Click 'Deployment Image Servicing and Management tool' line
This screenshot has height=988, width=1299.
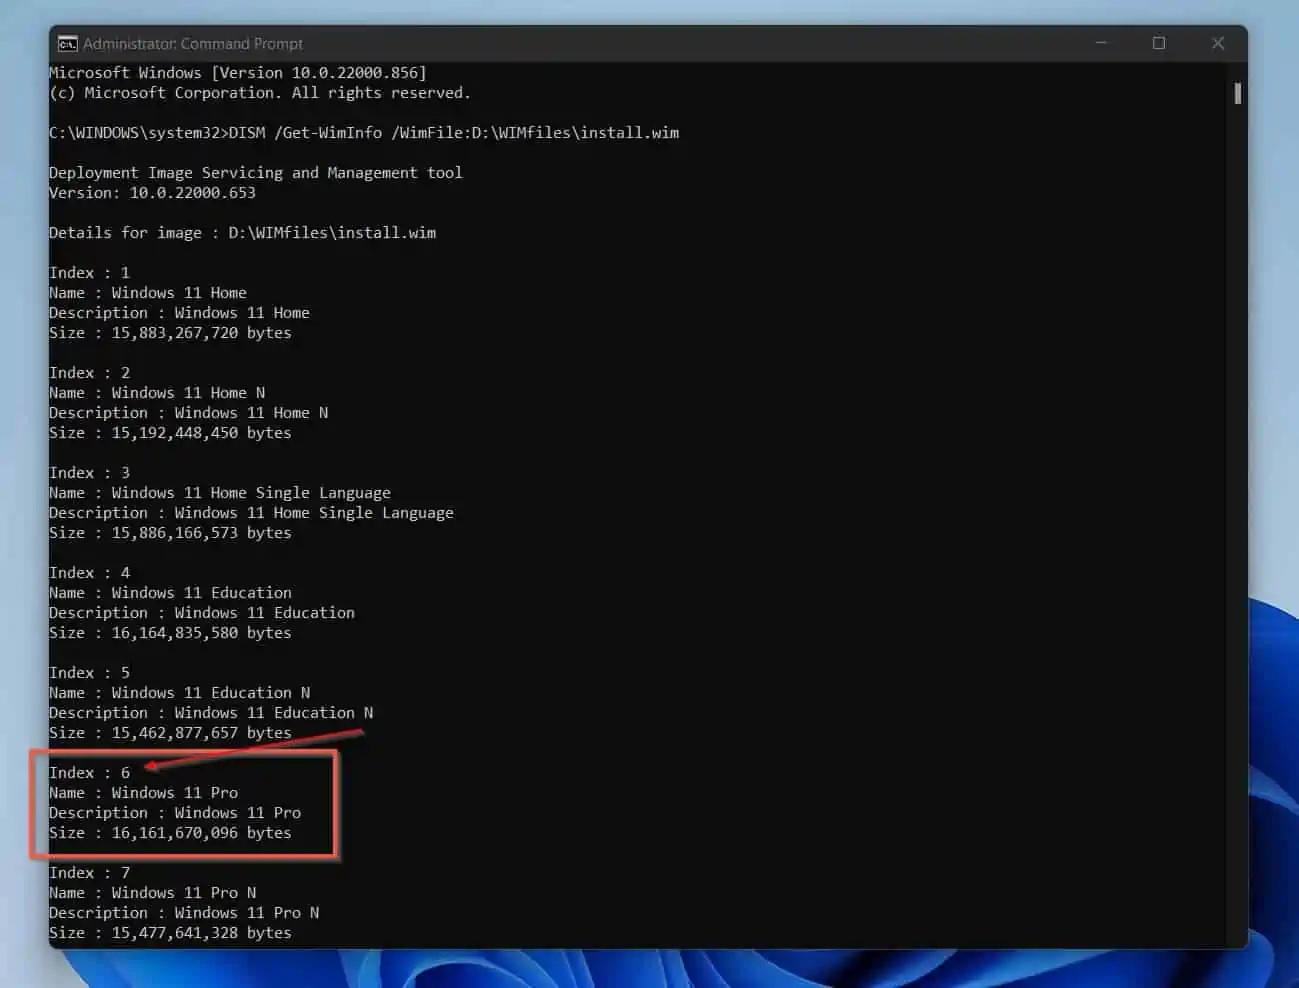pos(256,173)
